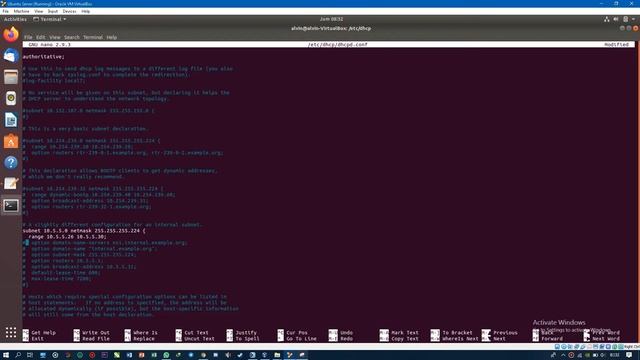Click the 'To Bracket' nano shortcut
Image resolution: width=640 pixels, height=360 pixels.
(452, 333)
